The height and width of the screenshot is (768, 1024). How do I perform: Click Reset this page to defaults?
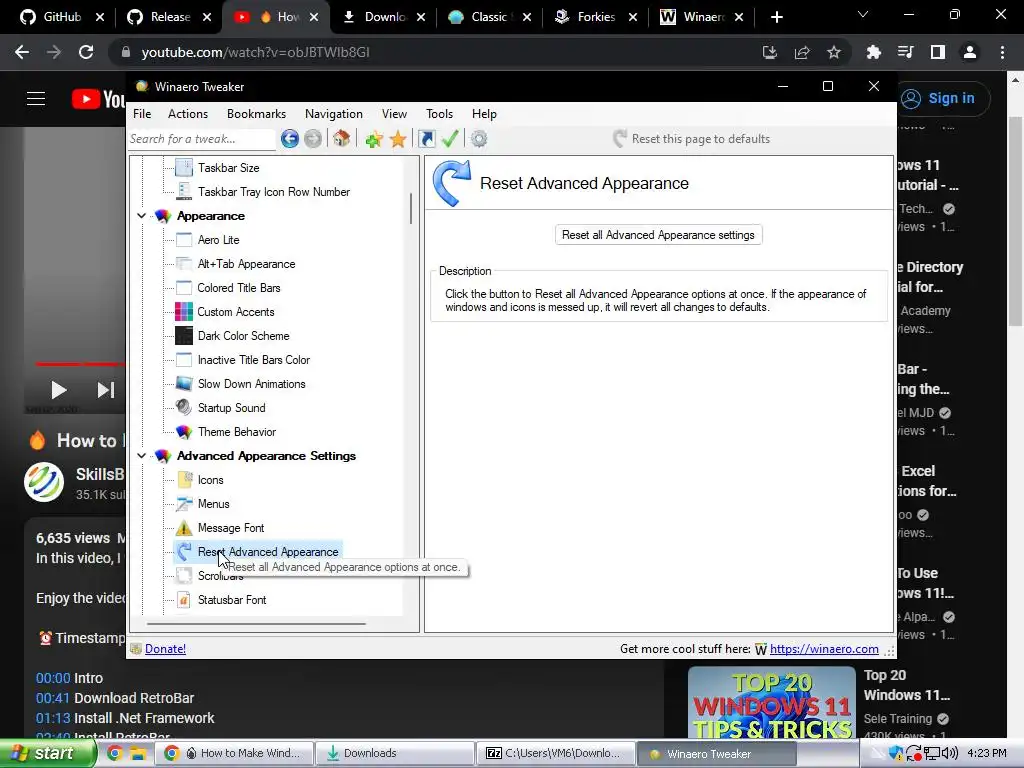click(x=692, y=138)
